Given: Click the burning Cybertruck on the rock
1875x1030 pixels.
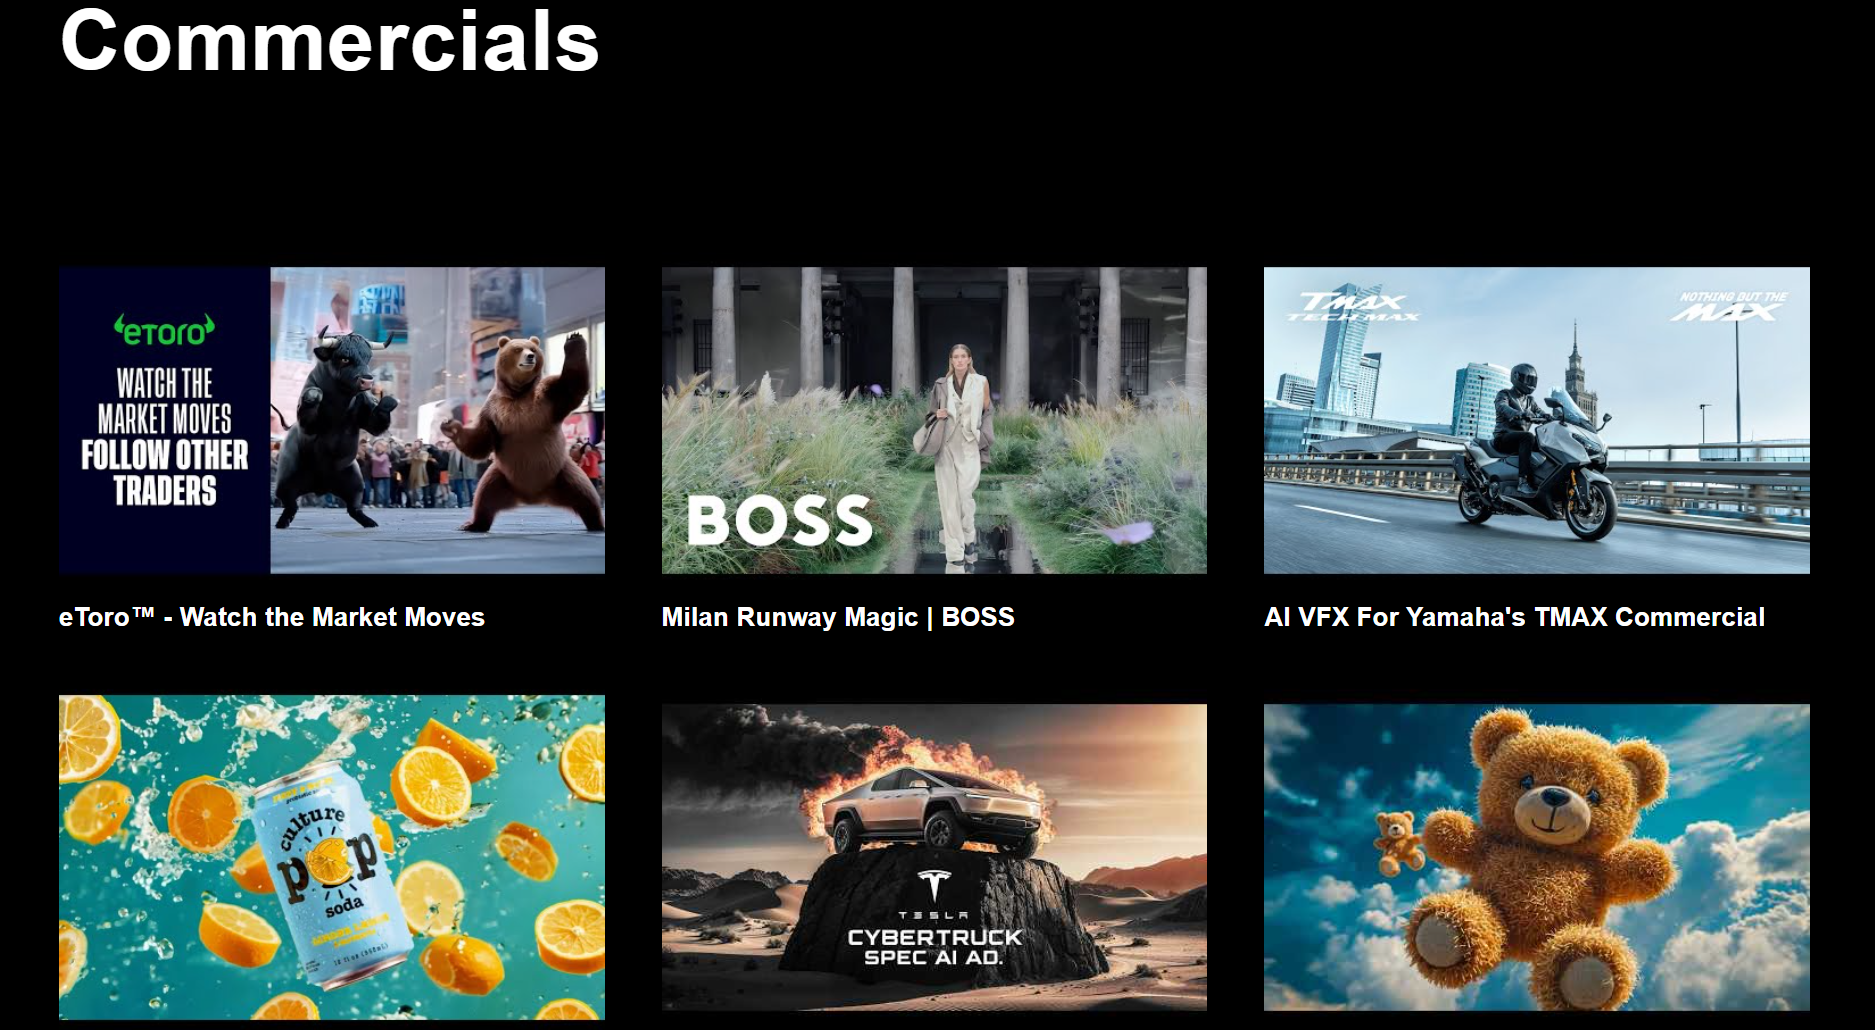Looking at the screenshot, I should point(930,812).
